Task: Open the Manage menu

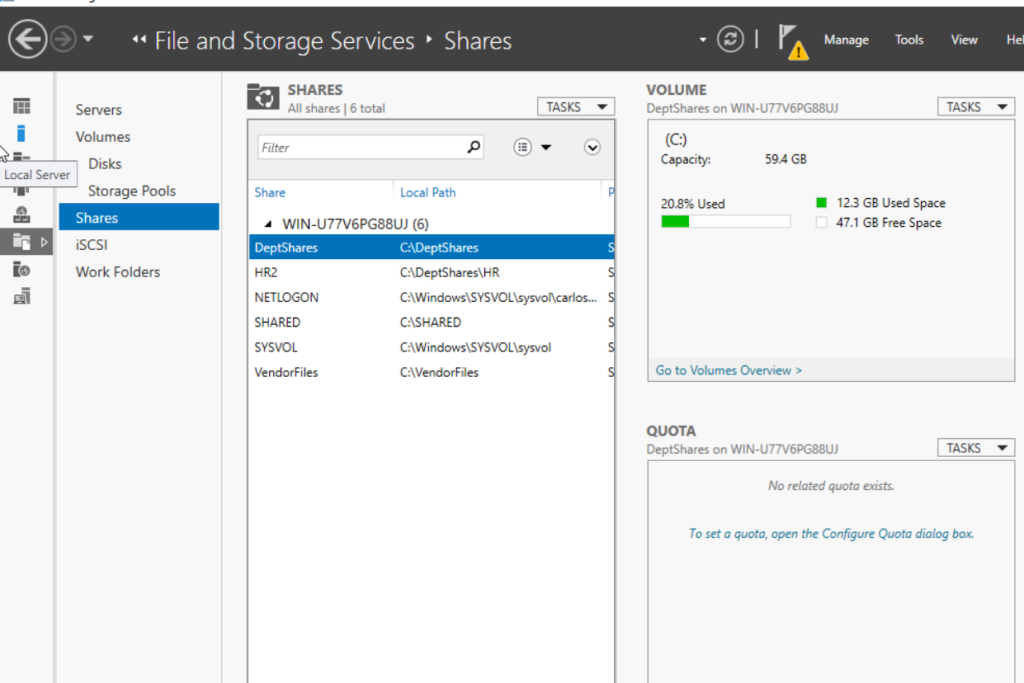Action: pos(846,40)
